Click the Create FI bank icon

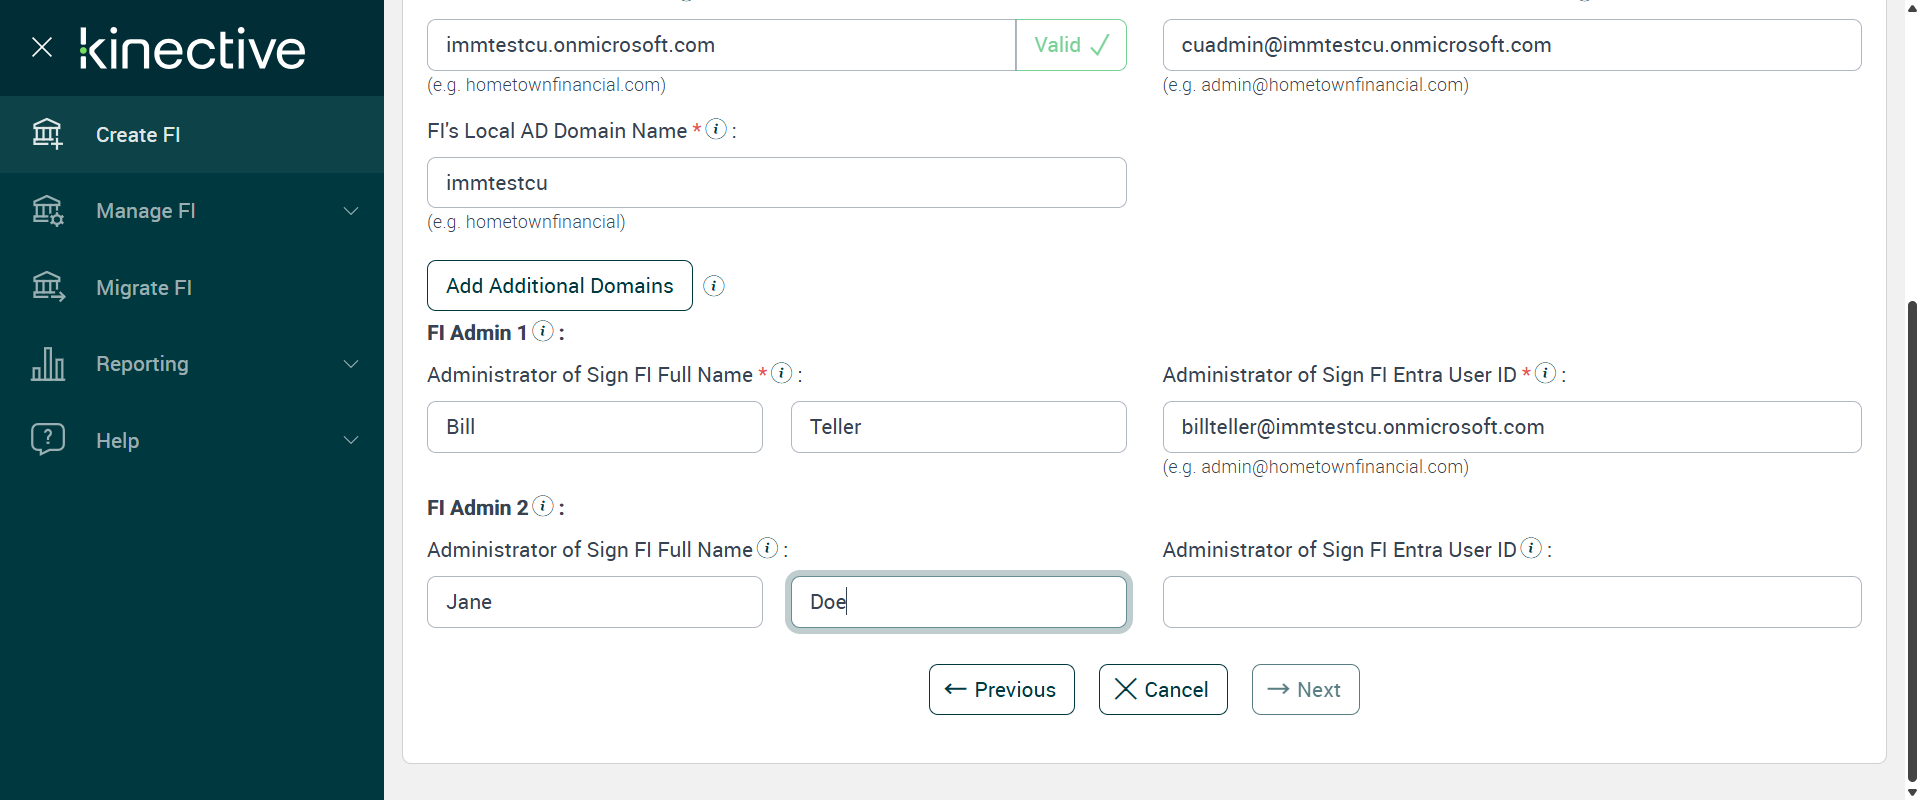pos(47,134)
